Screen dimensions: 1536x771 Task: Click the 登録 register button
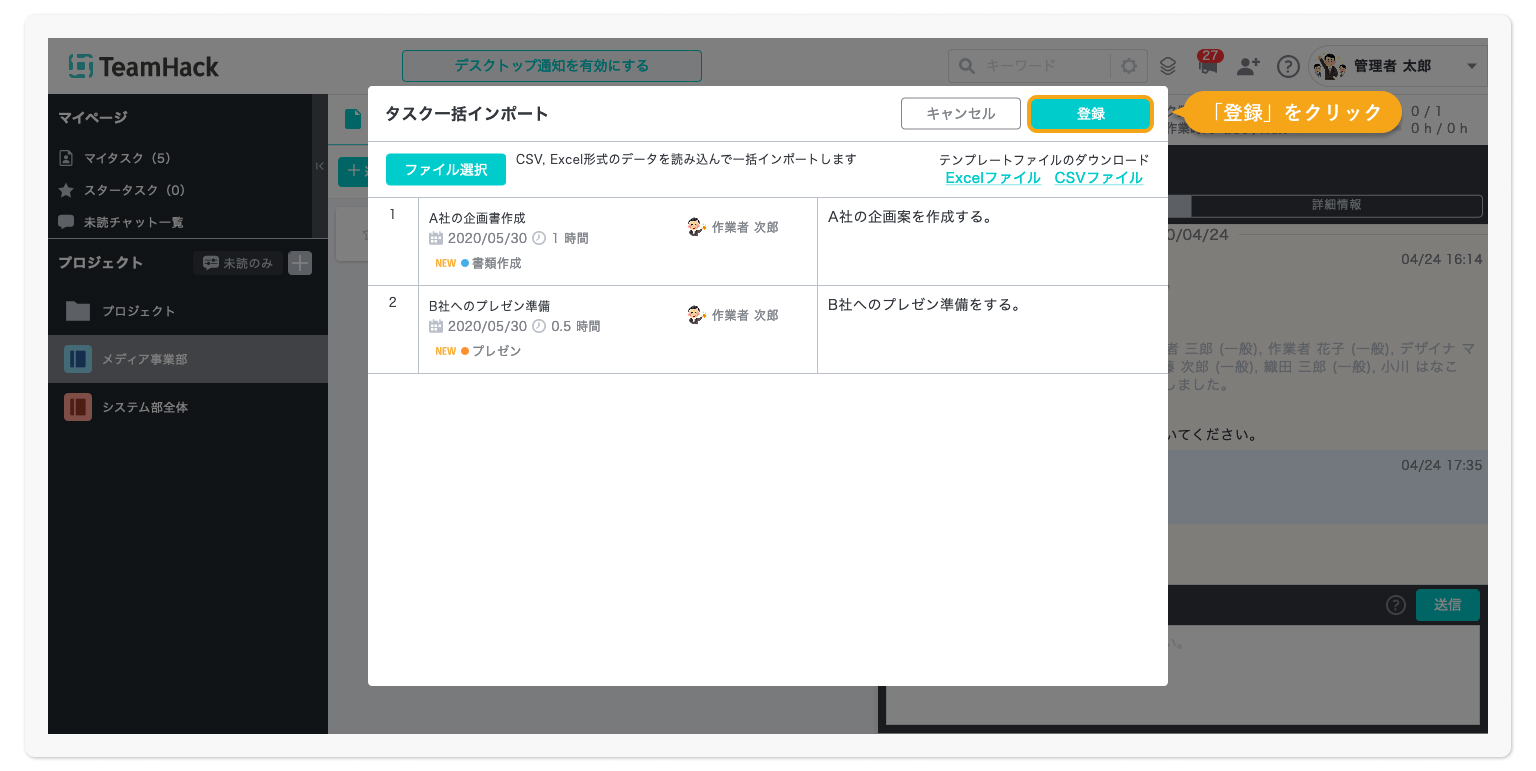[1090, 114]
